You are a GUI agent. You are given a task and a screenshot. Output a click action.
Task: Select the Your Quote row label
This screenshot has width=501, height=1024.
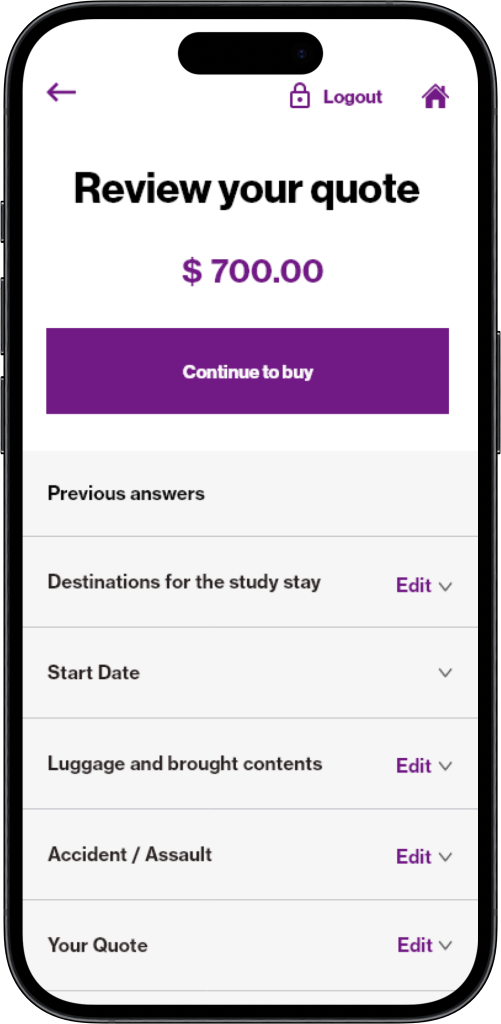tap(97, 945)
